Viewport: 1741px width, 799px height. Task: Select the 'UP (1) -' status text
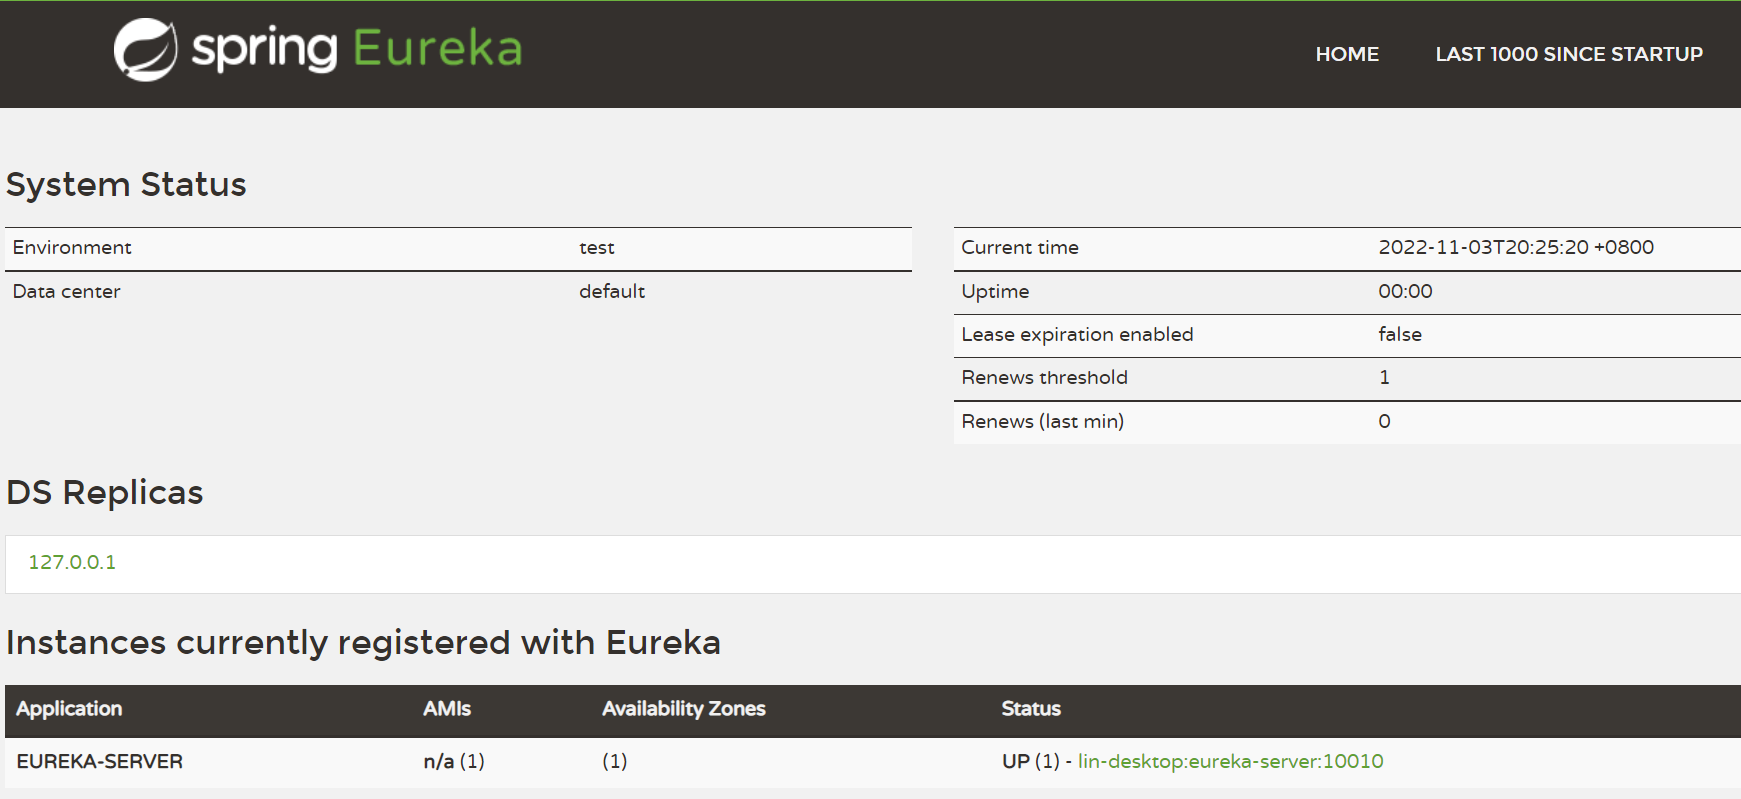point(1037,761)
